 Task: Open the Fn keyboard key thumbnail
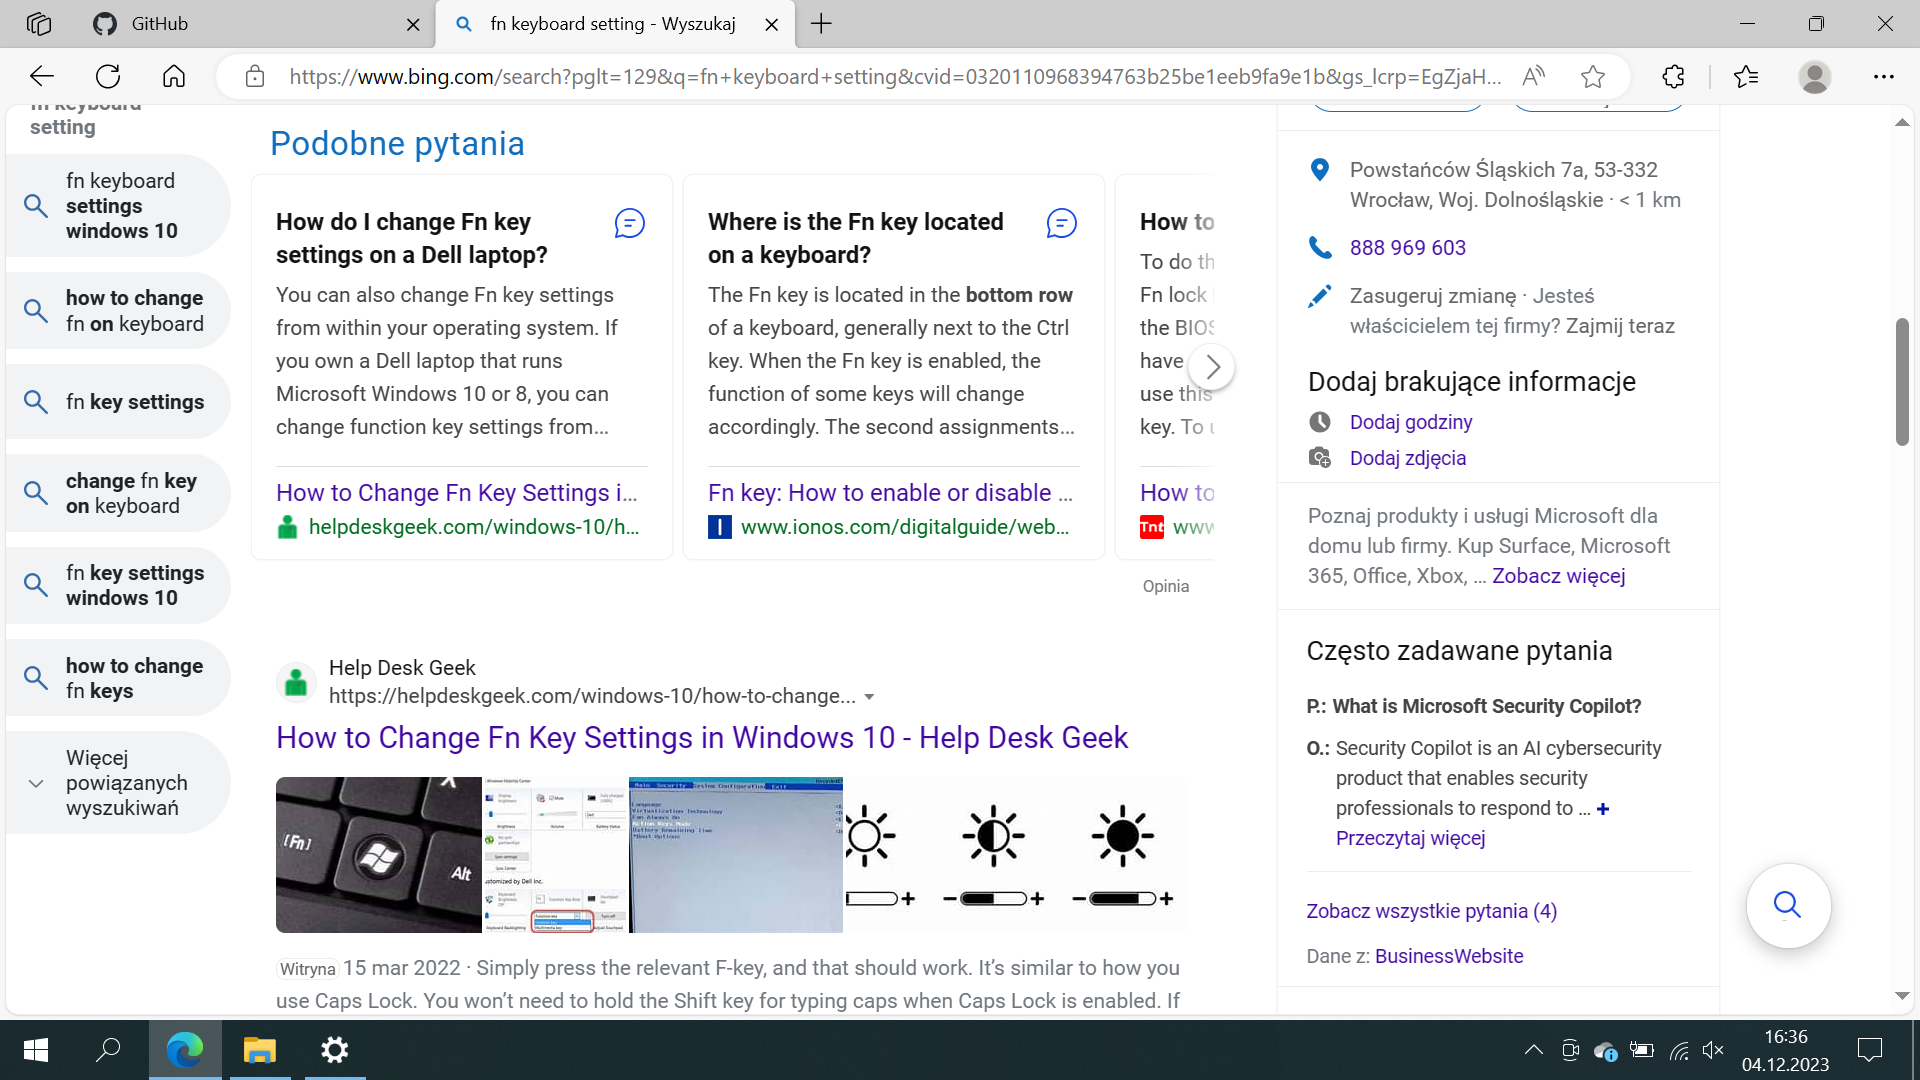pyautogui.click(x=379, y=855)
